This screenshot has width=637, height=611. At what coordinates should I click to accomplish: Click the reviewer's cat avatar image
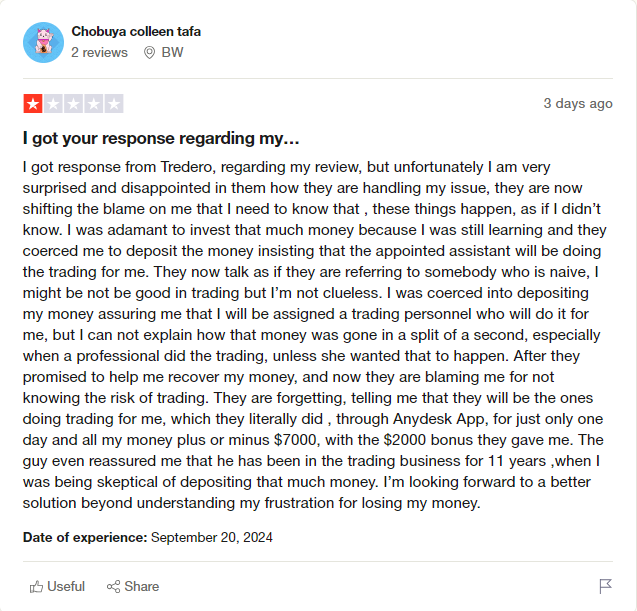pyautogui.click(x=43, y=42)
